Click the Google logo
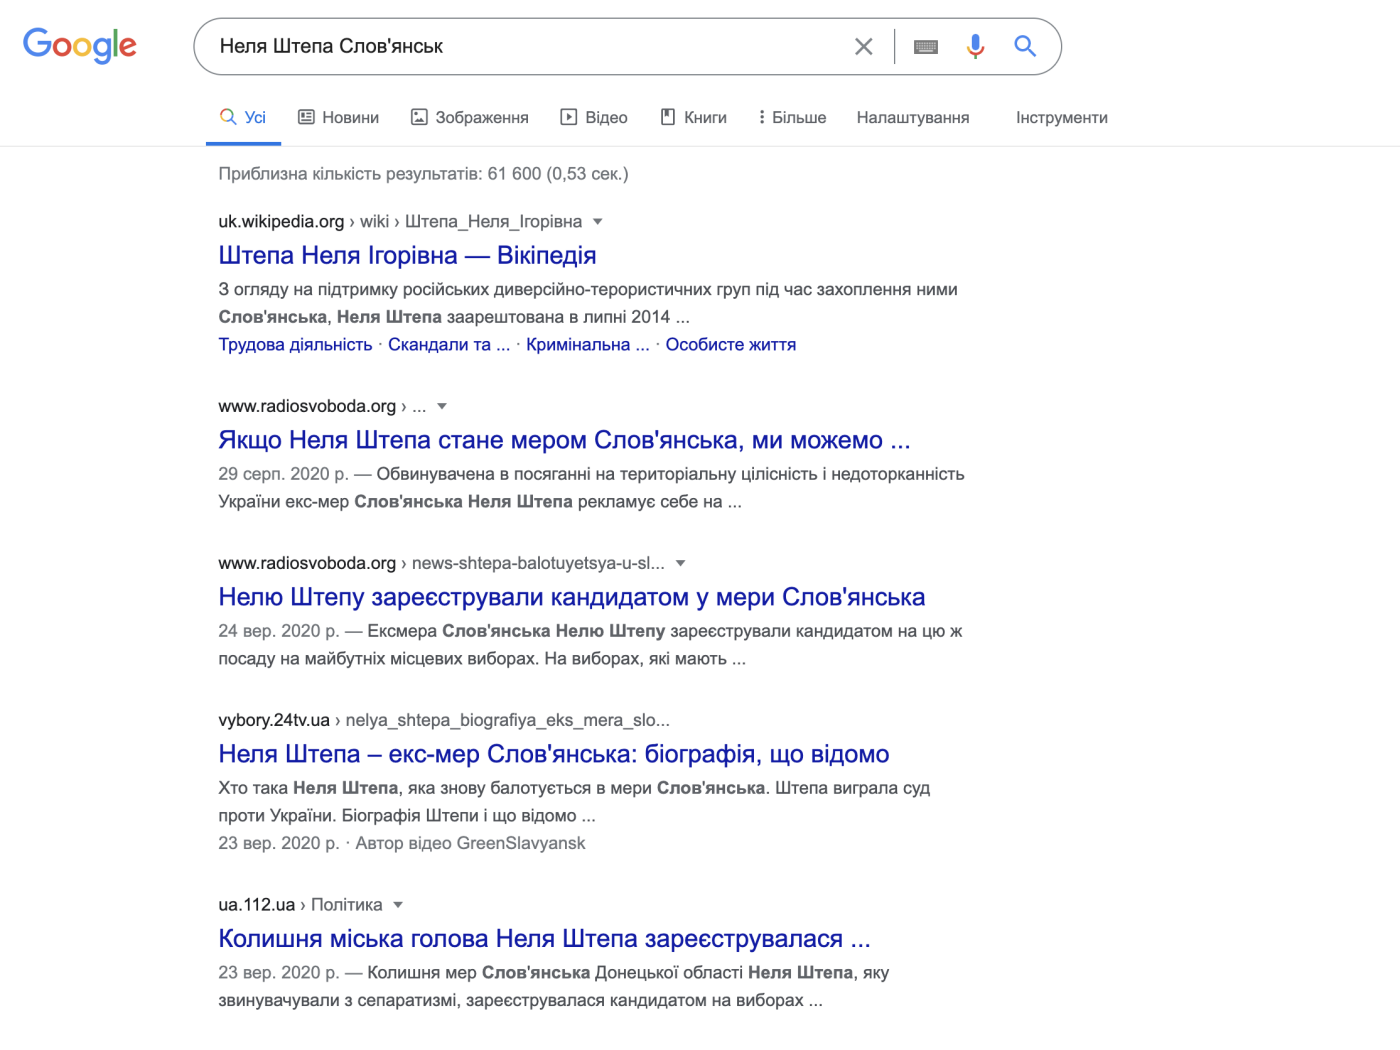The height and width of the screenshot is (1050, 1400). [80, 45]
